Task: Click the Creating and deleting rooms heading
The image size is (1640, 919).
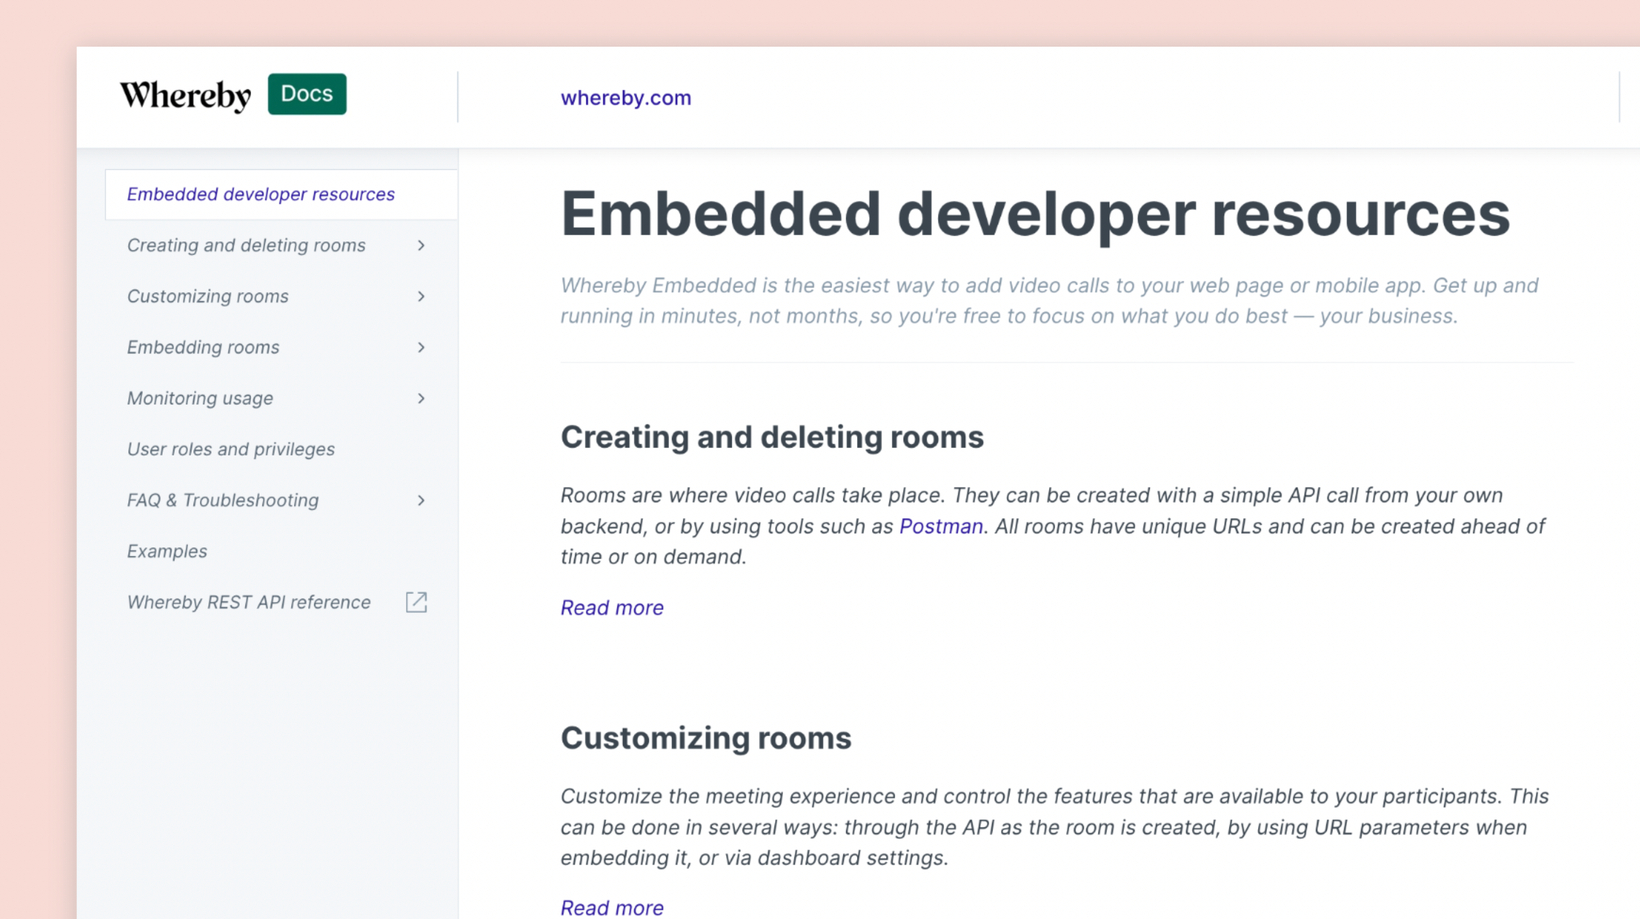Action: pyautogui.click(x=772, y=437)
